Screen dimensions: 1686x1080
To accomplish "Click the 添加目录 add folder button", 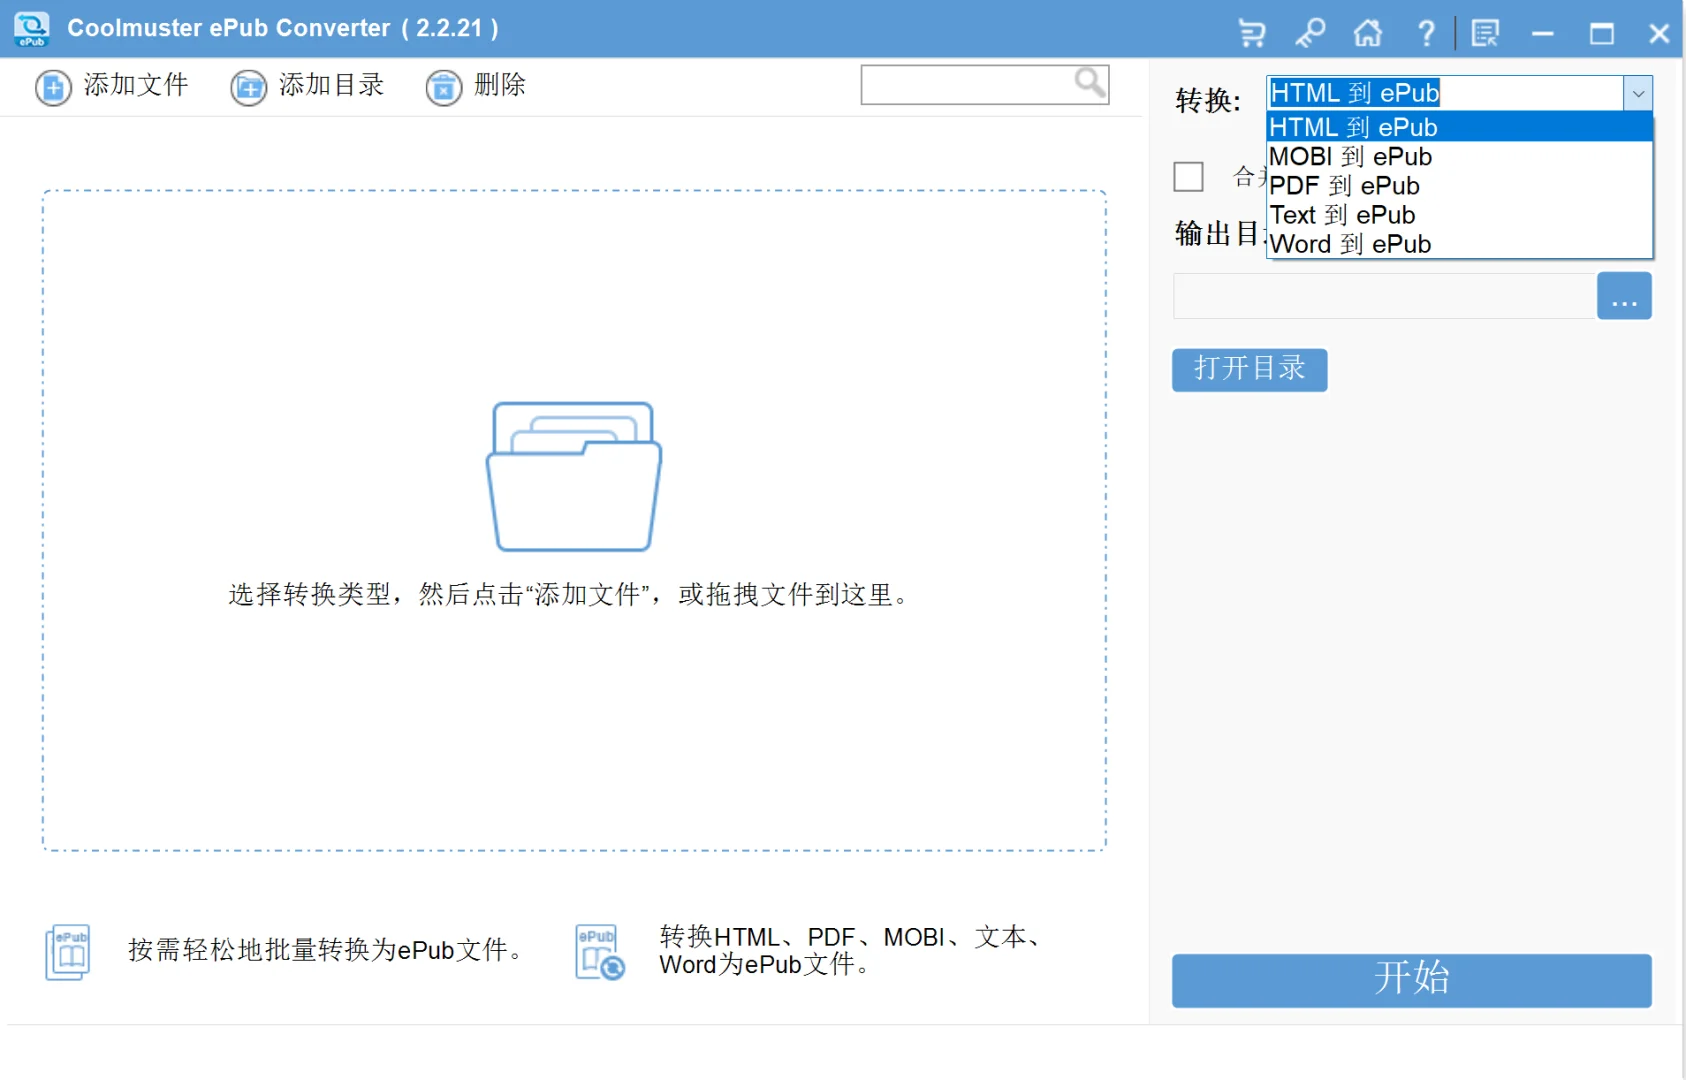I will [307, 87].
